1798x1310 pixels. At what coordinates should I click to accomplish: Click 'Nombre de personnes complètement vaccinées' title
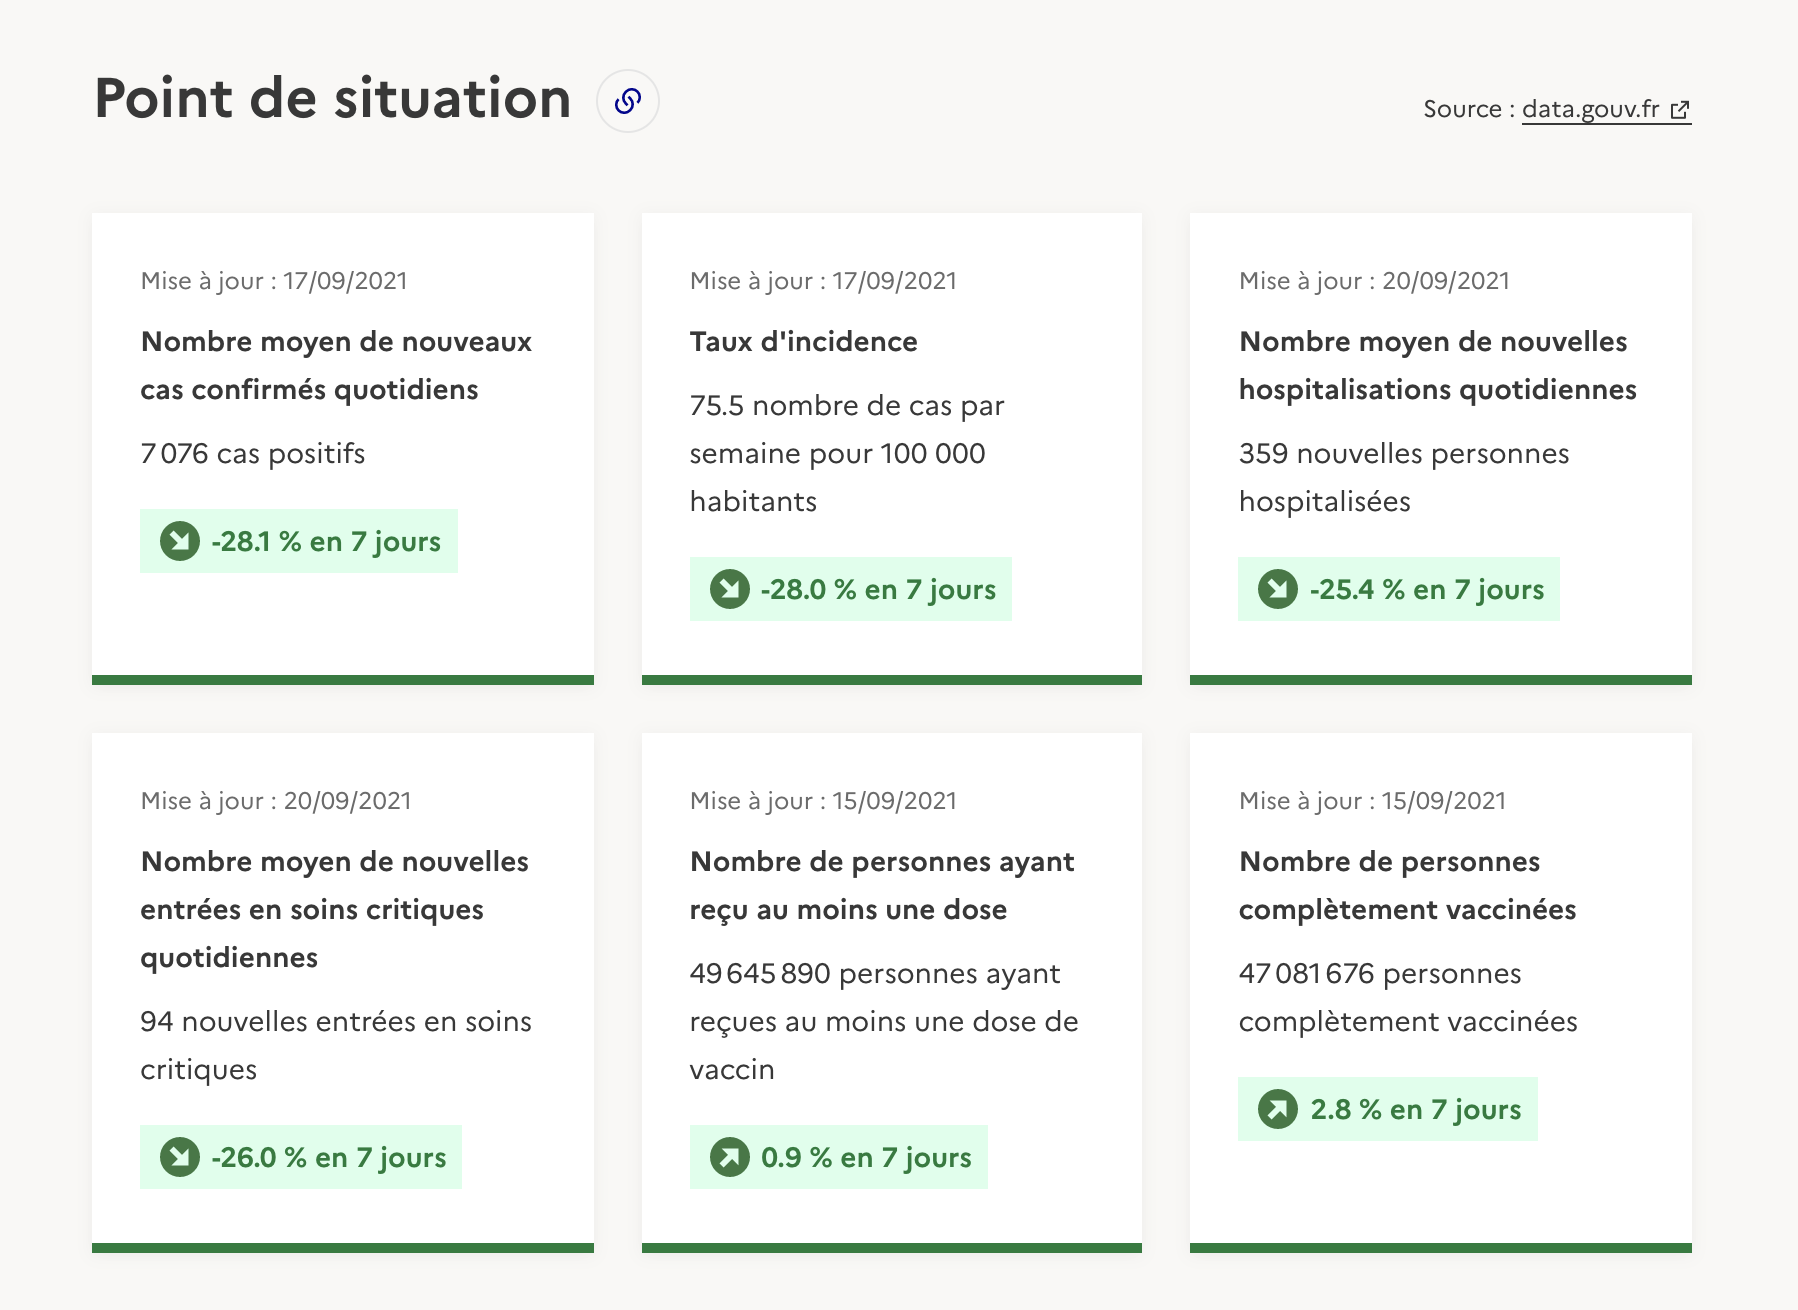point(1408,885)
